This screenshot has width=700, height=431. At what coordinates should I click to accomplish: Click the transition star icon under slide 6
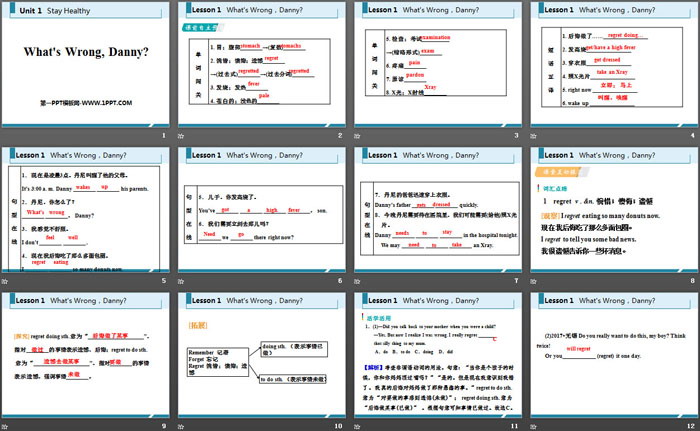[183, 282]
